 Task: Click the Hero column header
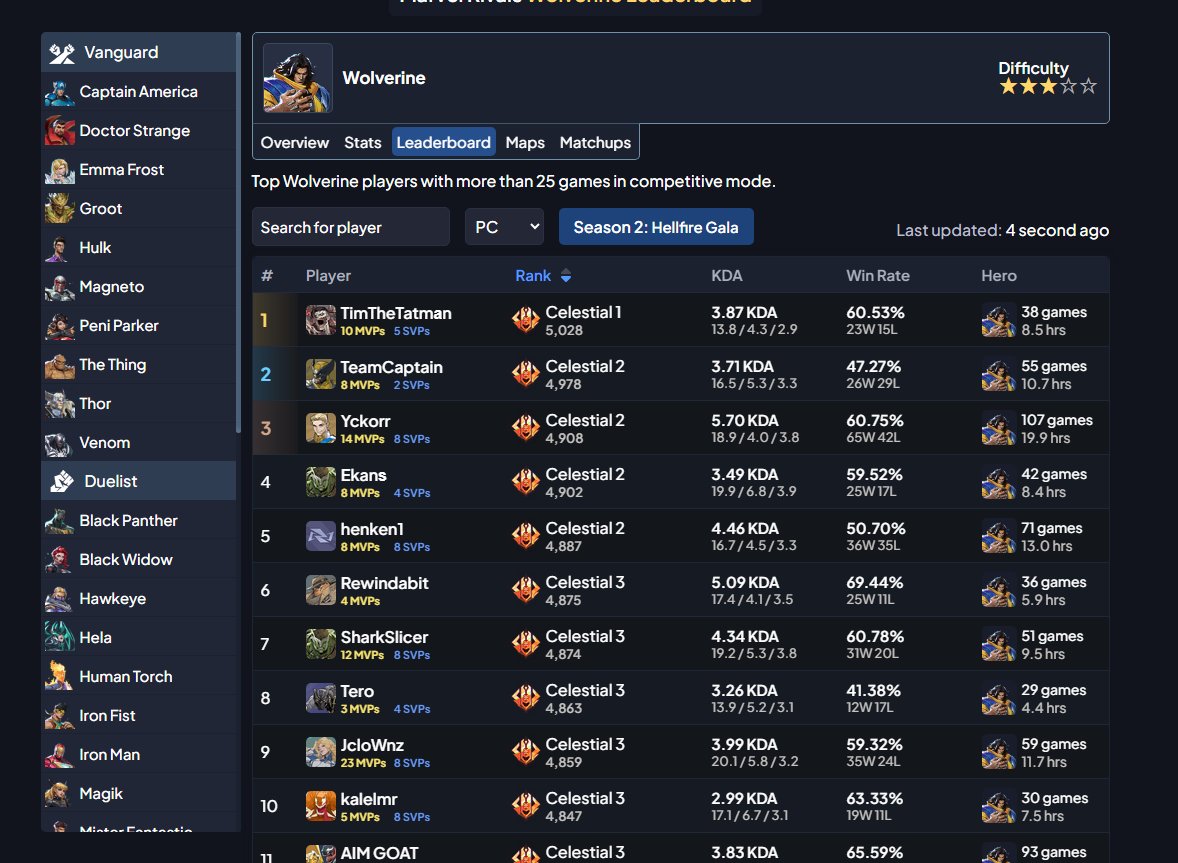coord(998,276)
